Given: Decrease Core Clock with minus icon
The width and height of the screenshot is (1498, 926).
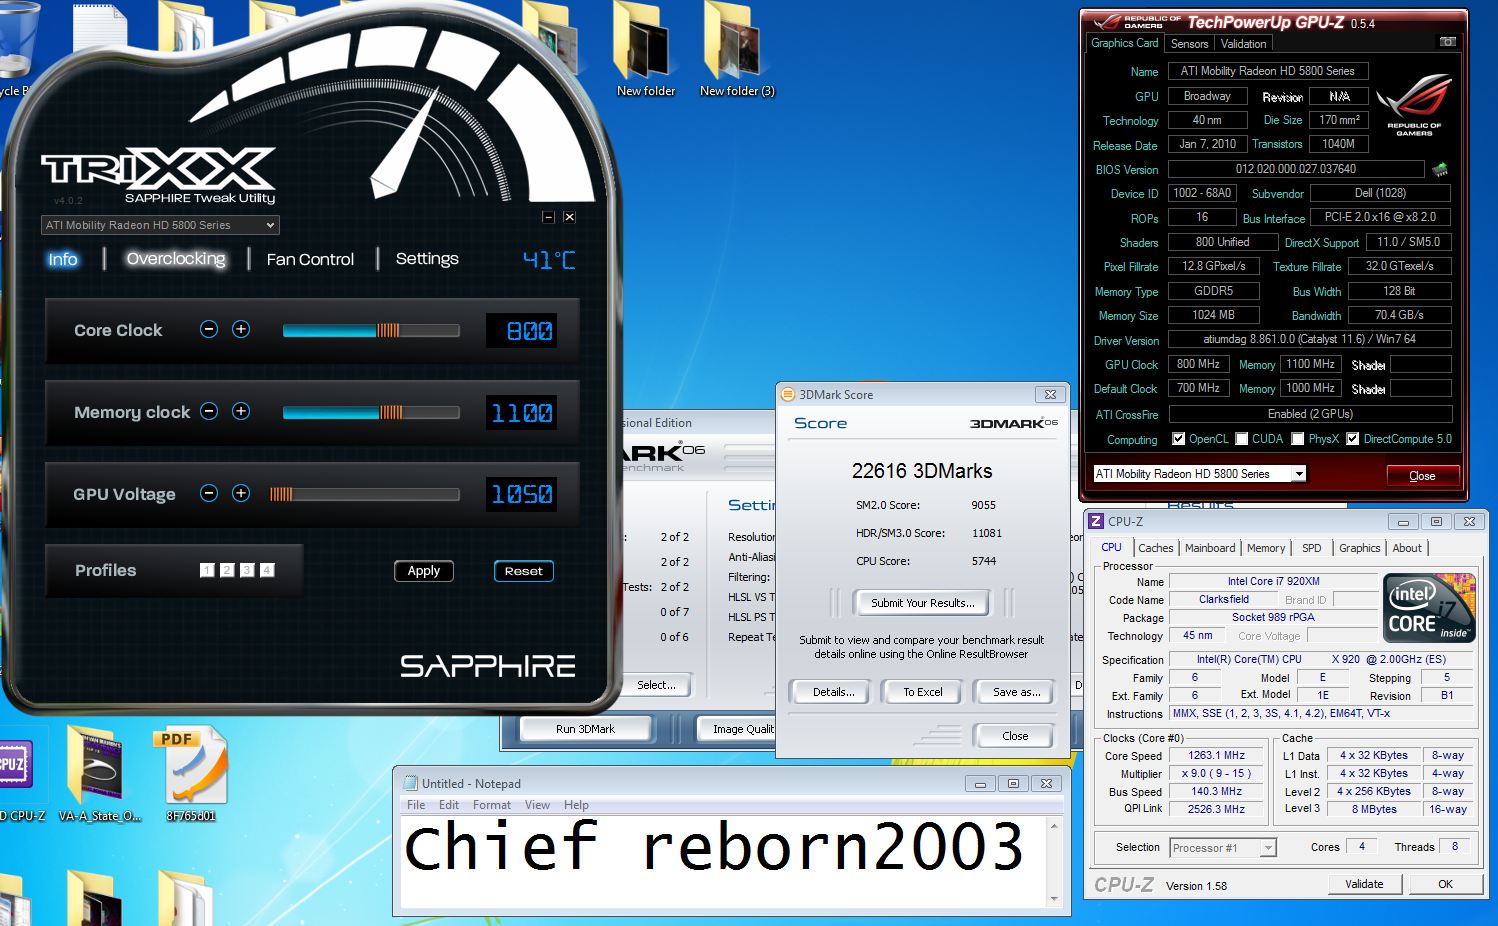Looking at the screenshot, I should [x=209, y=329].
